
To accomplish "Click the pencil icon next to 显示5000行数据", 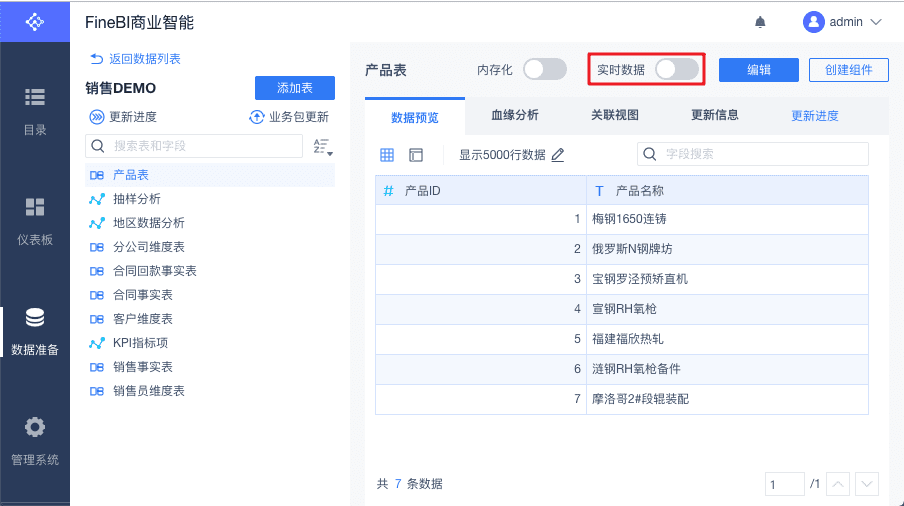I will [558, 155].
